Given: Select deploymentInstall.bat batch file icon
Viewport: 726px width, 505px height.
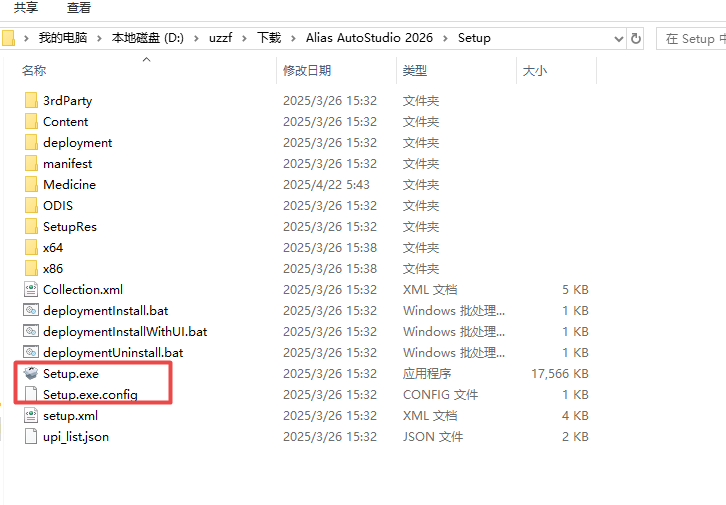Looking at the screenshot, I should click(x=30, y=311).
